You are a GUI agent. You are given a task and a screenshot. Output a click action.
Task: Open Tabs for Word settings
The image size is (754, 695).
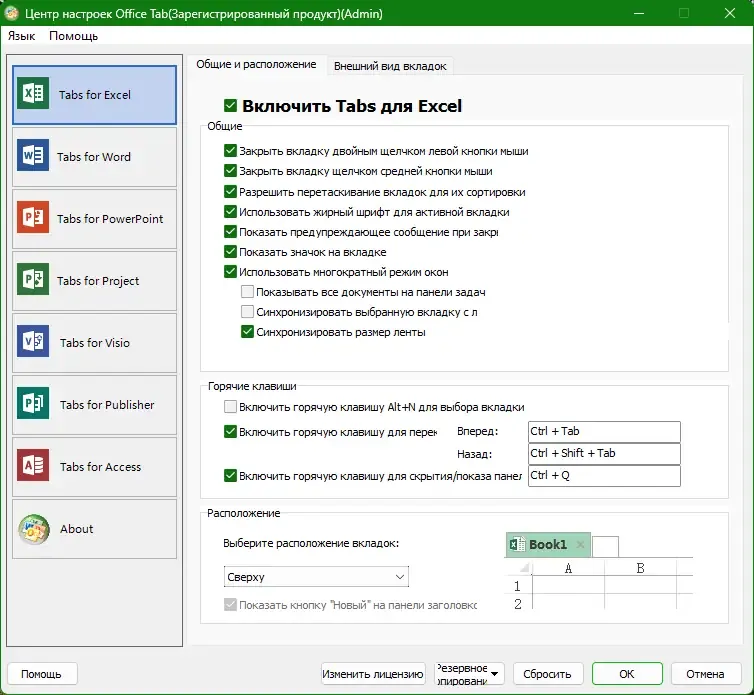[94, 157]
